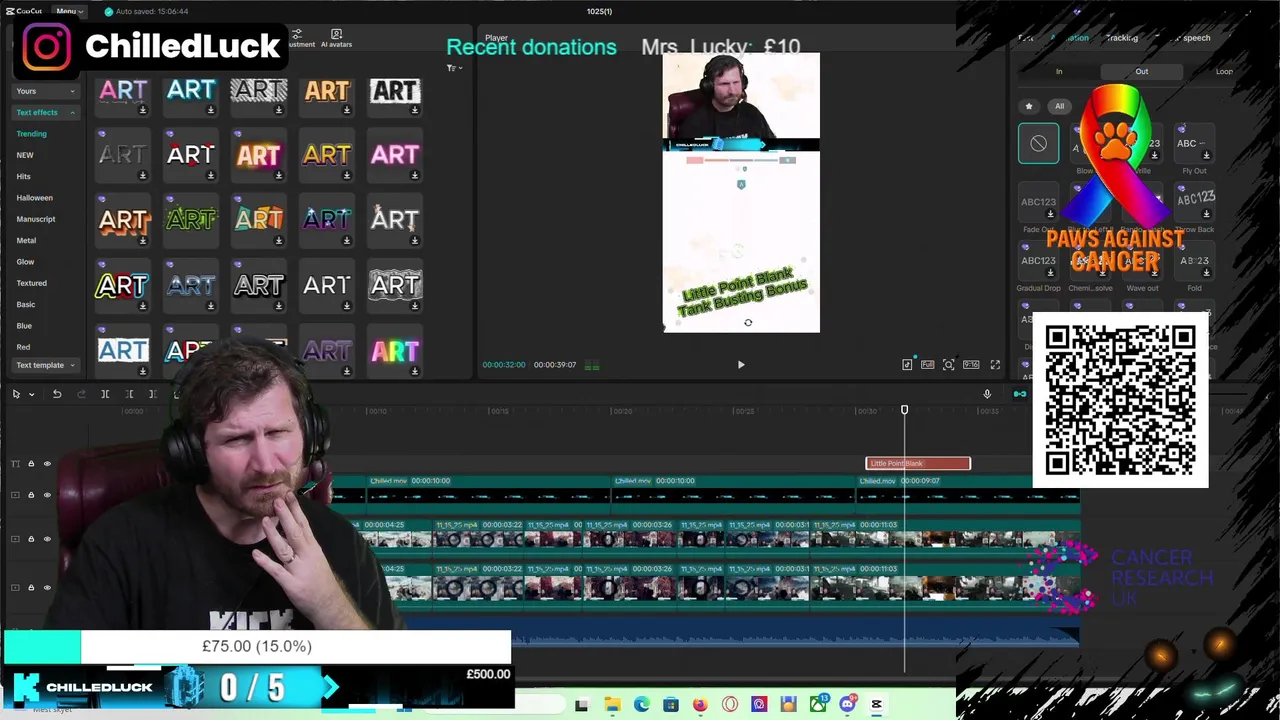Image resolution: width=1280 pixels, height=720 pixels.
Task: Select the None animation option
Action: [x=1038, y=143]
